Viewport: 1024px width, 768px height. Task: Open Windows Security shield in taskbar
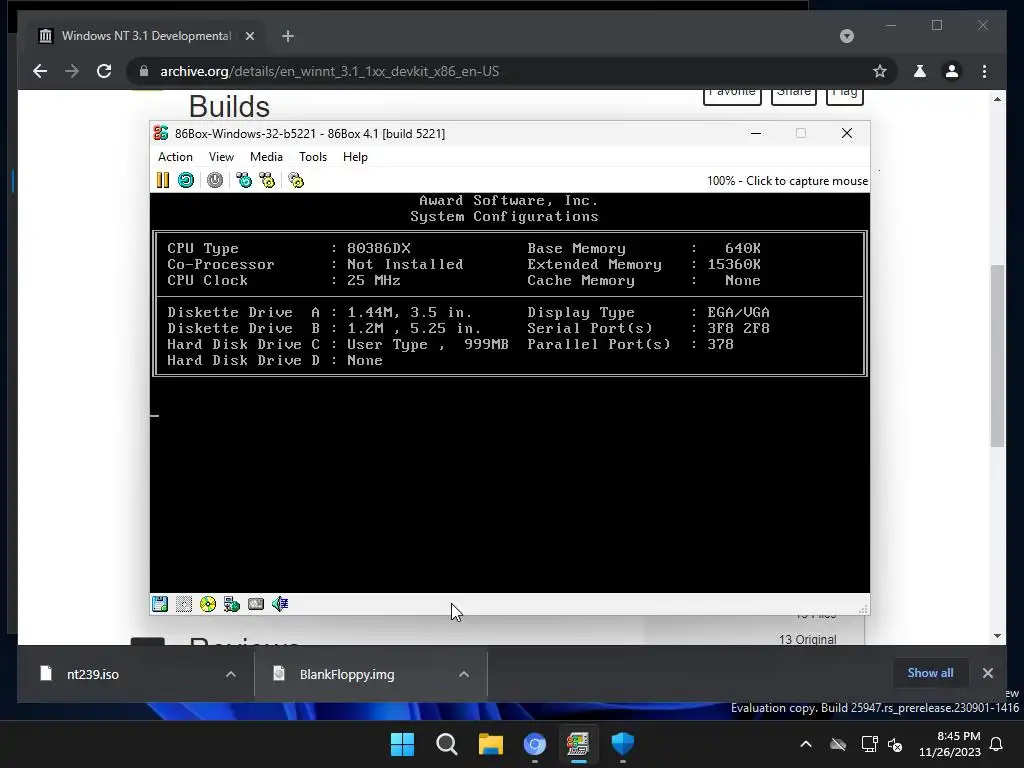tap(622, 744)
